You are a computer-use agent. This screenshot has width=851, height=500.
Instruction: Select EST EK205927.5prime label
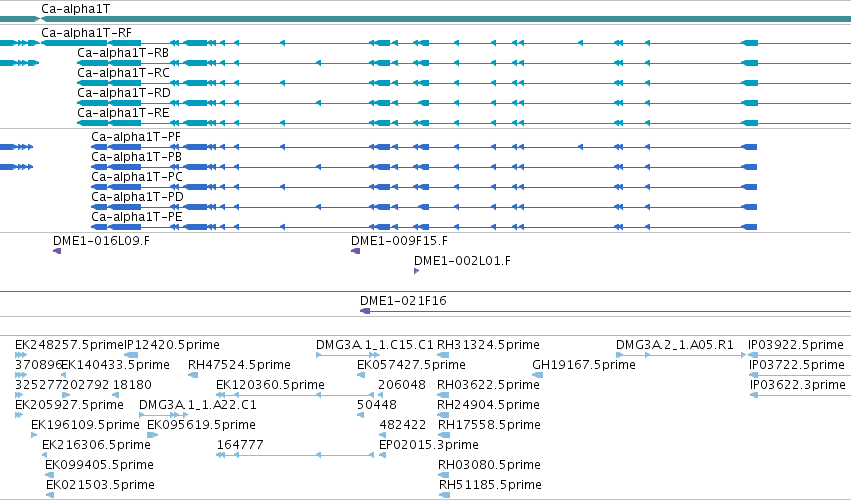pyautogui.click(x=69, y=405)
